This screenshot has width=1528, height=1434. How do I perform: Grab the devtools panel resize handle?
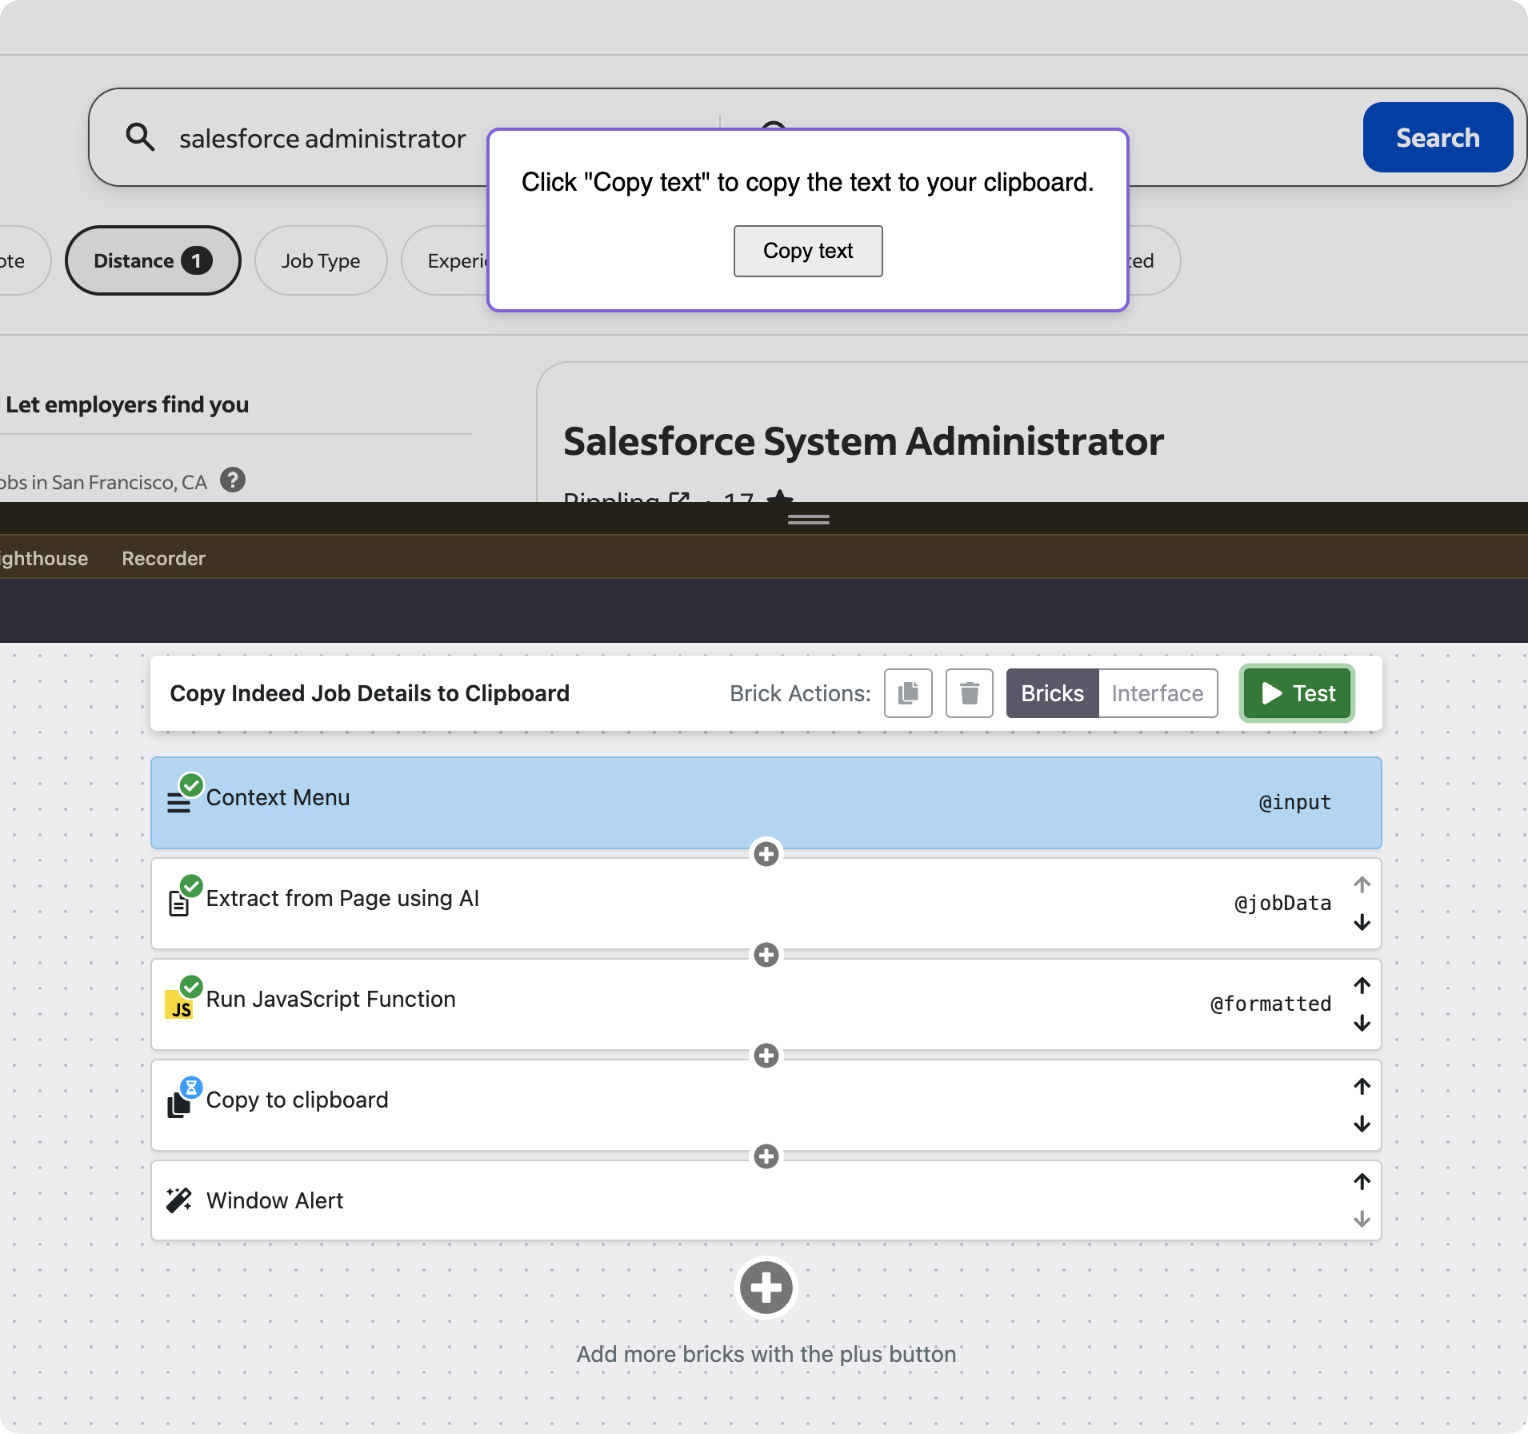808,519
